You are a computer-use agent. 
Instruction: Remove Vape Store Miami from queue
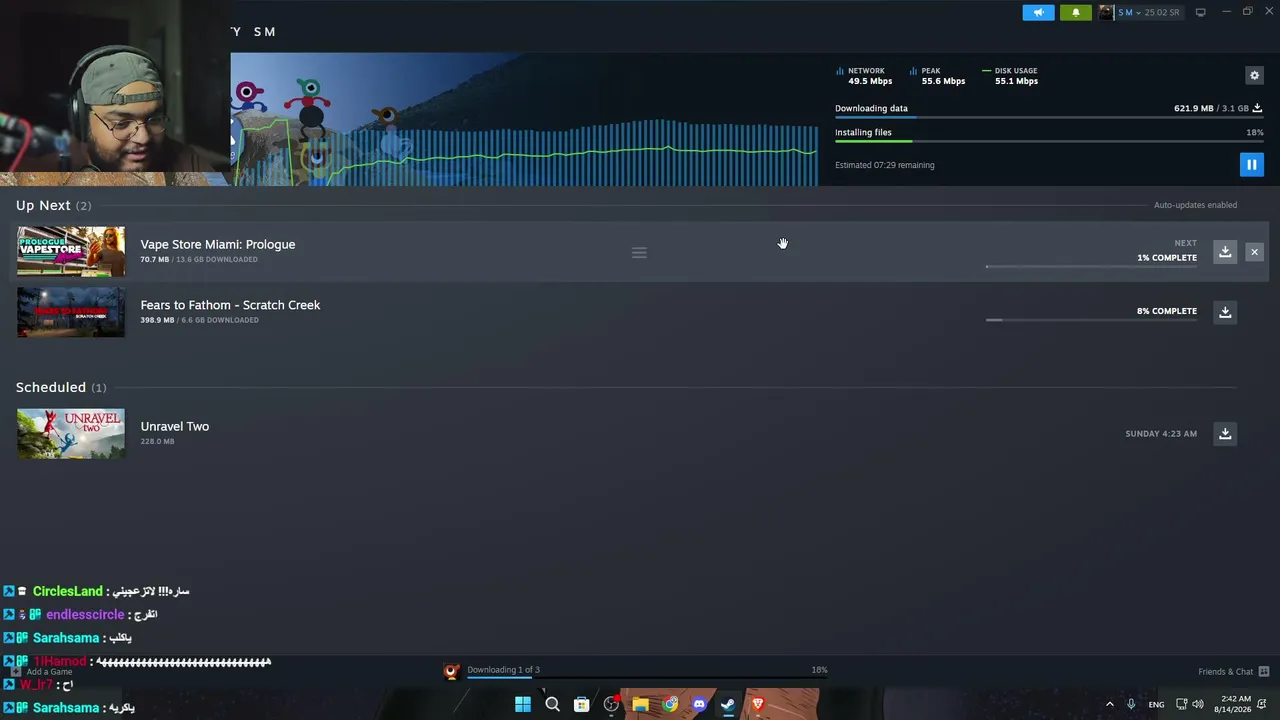click(1254, 252)
